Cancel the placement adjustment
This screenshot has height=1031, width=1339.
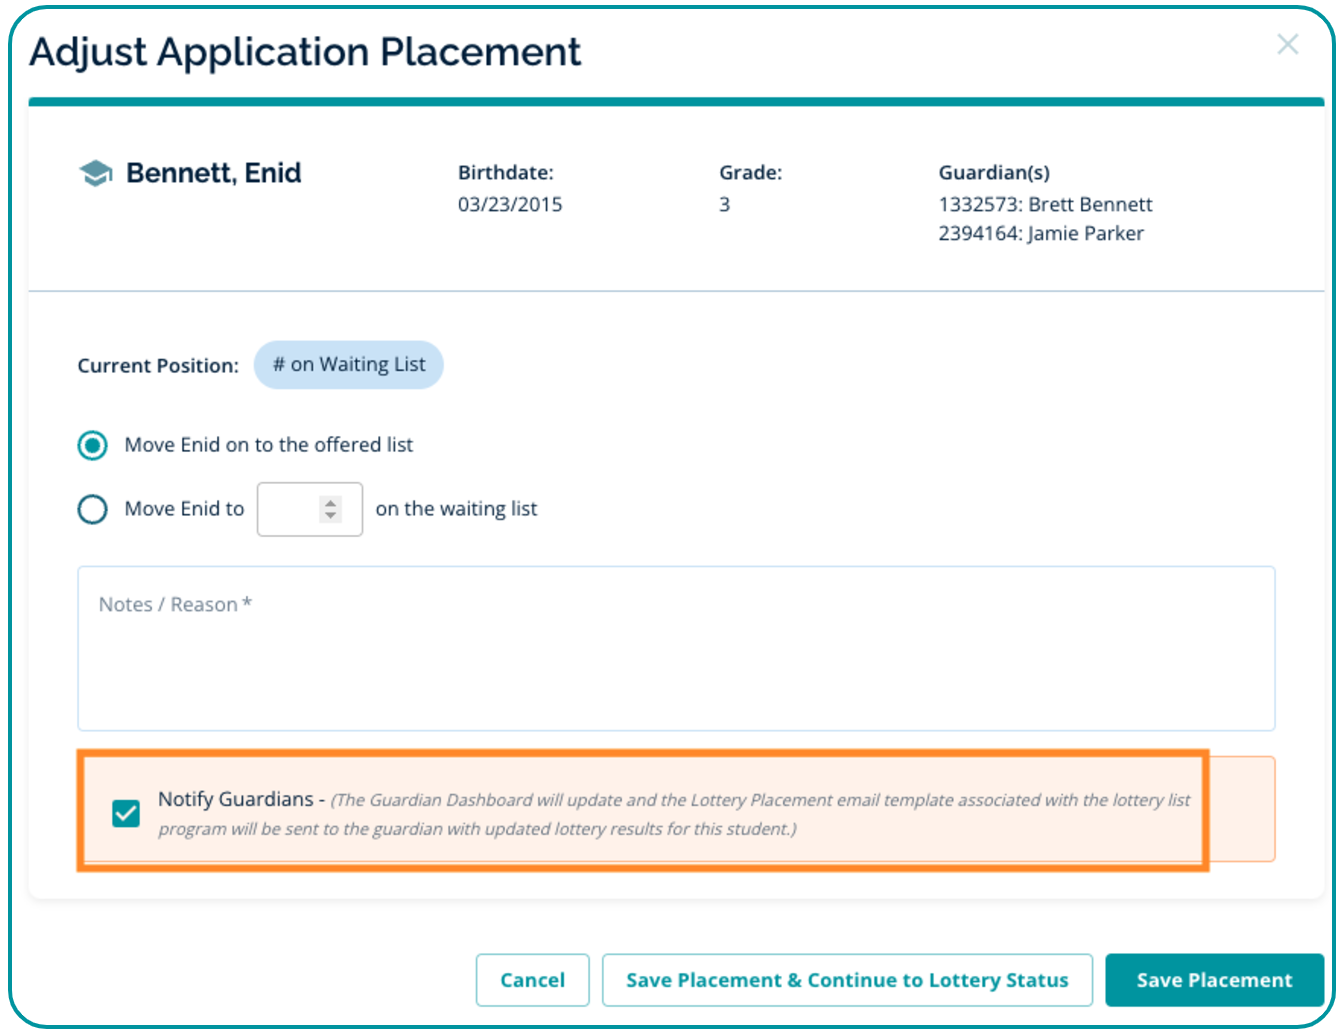pyautogui.click(x=532, y=980)
